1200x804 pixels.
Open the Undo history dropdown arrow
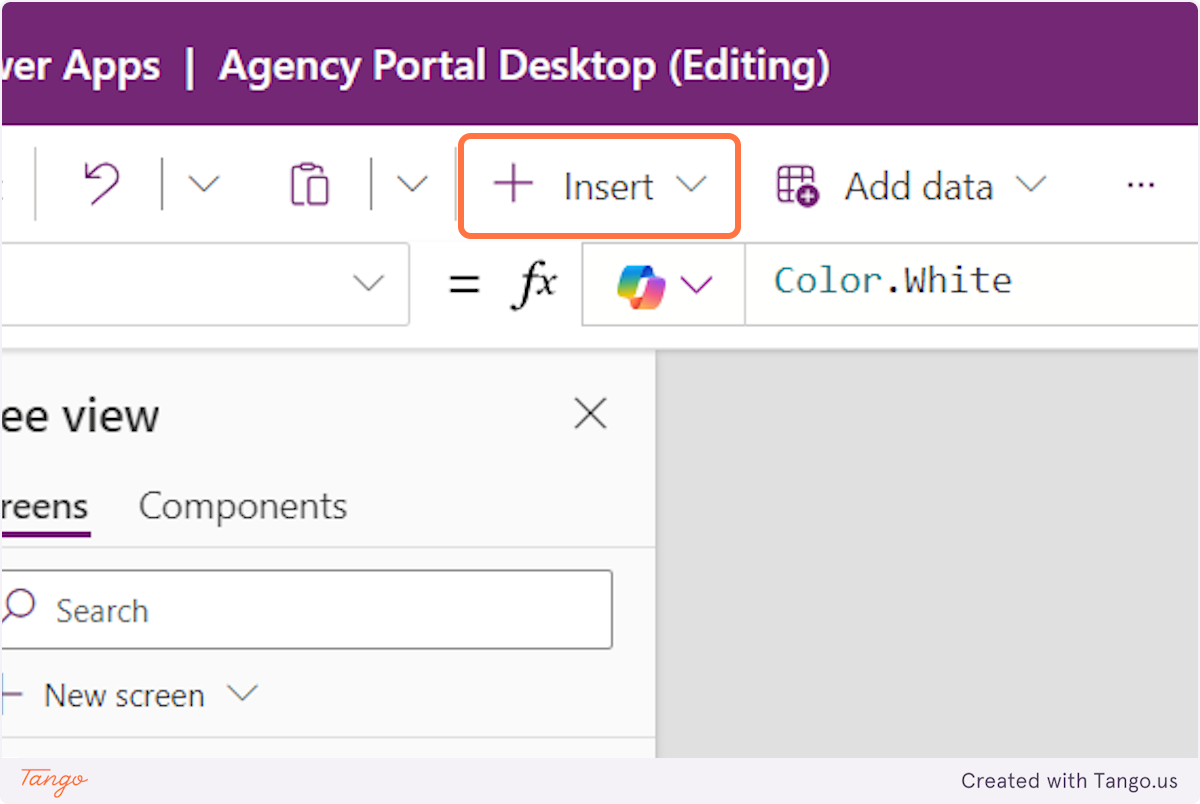tap(203, 185)
